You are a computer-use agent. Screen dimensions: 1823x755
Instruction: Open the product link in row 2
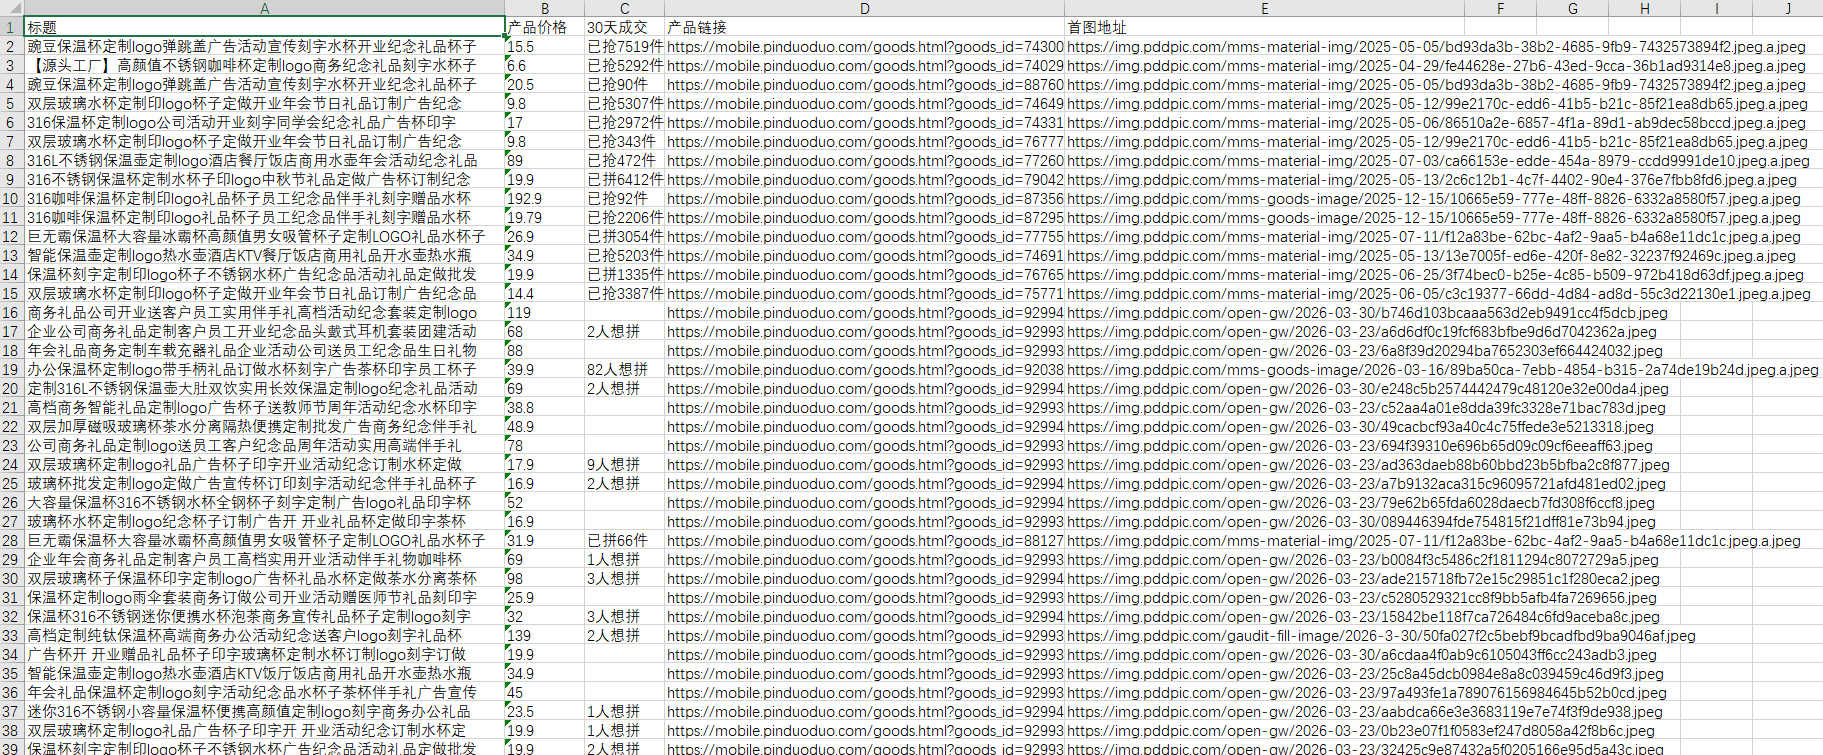864,47
